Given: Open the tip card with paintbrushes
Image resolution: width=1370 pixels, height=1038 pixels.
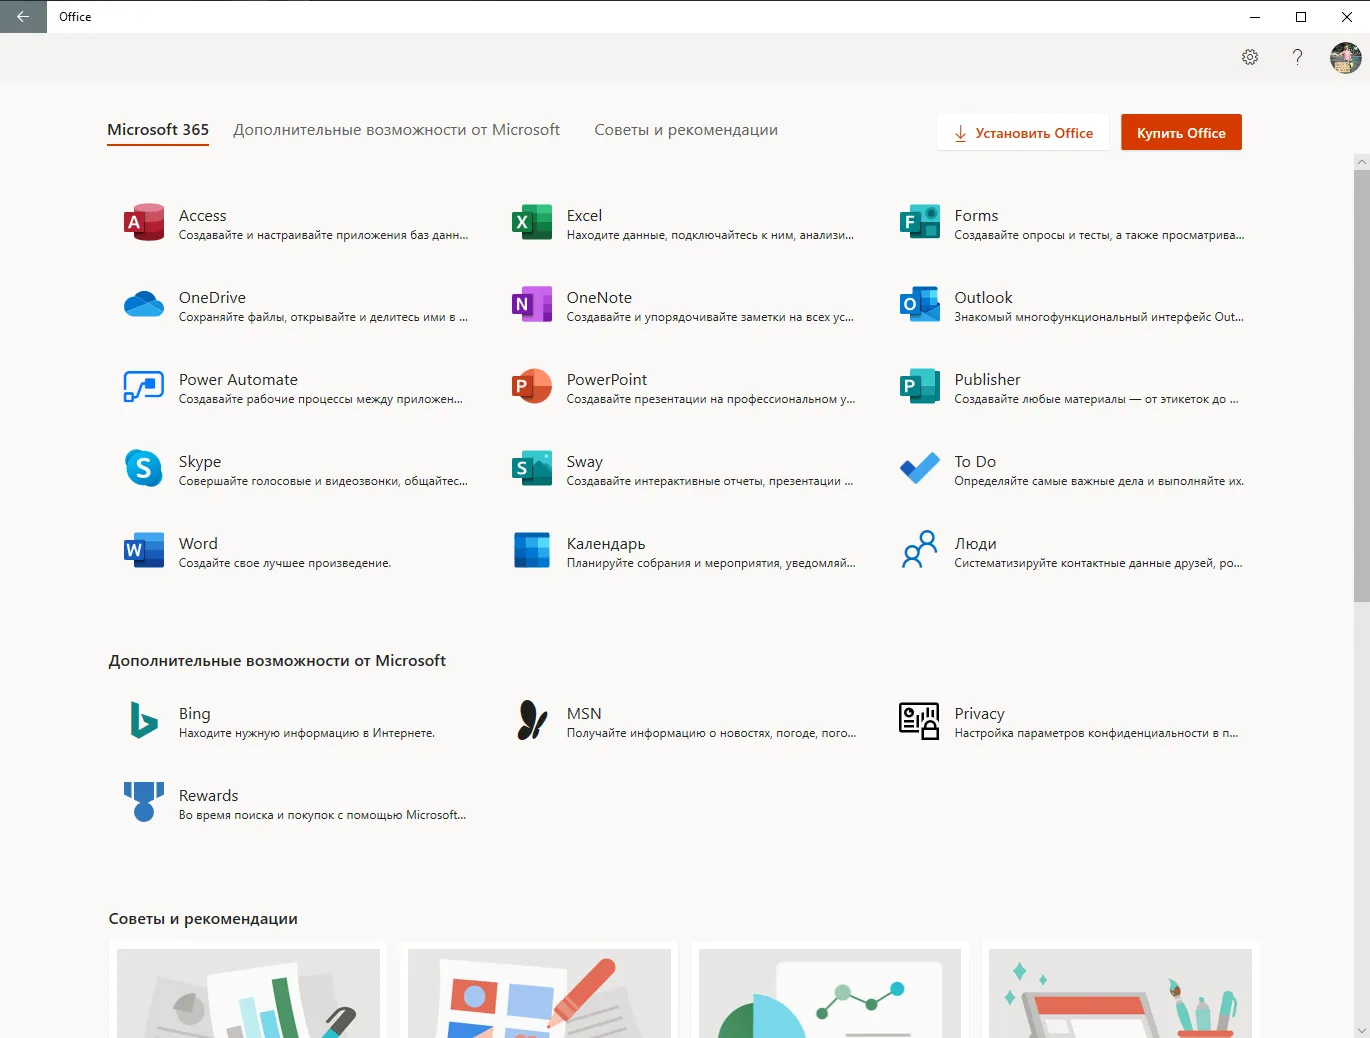Looking at the screenshot, I should pyautogui.click(x=1120, y=990).
